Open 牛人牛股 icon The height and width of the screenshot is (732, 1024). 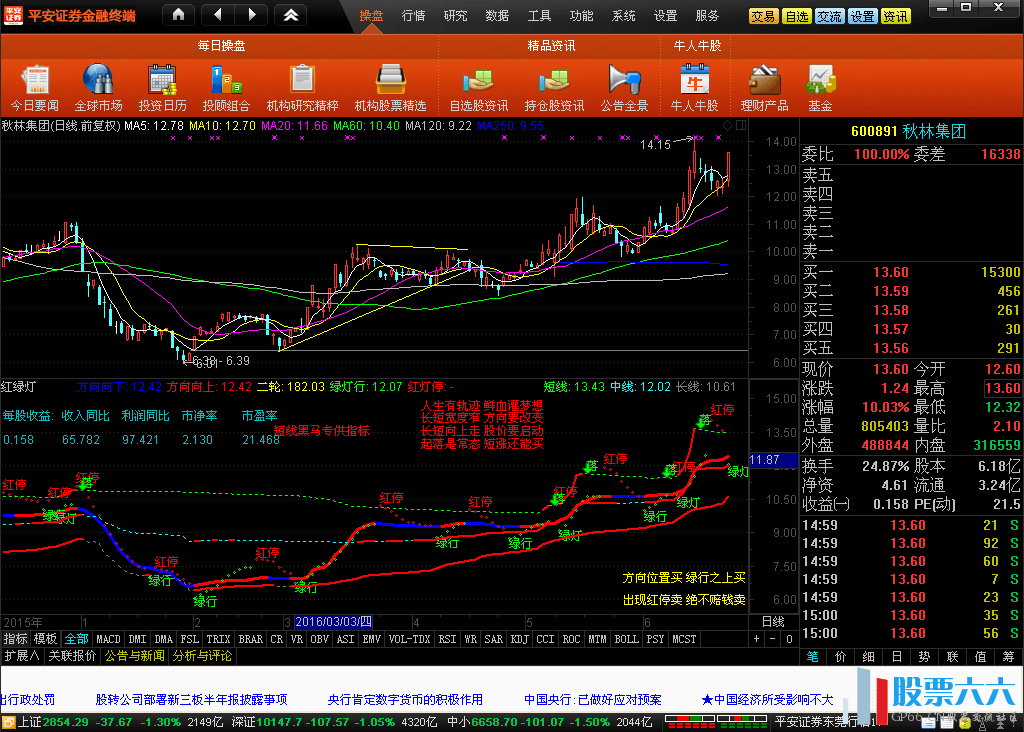click(694, 88)
